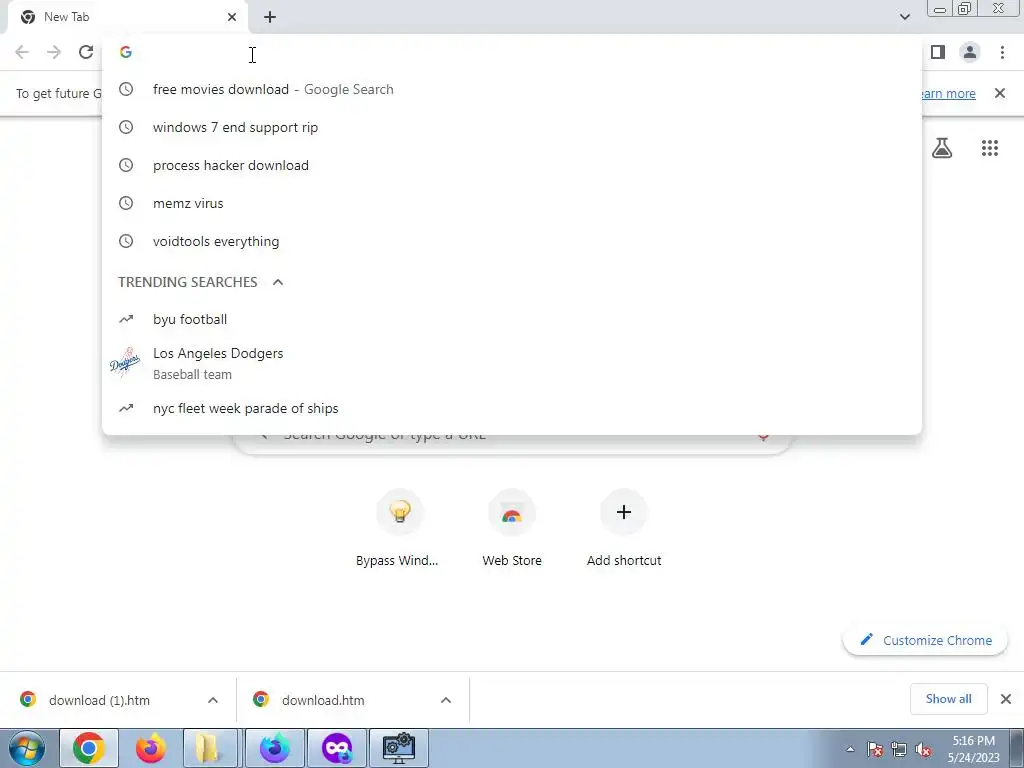Show hidden tray icons arrow
This screenshot has height=768, width=1024.
click(850, 749)
